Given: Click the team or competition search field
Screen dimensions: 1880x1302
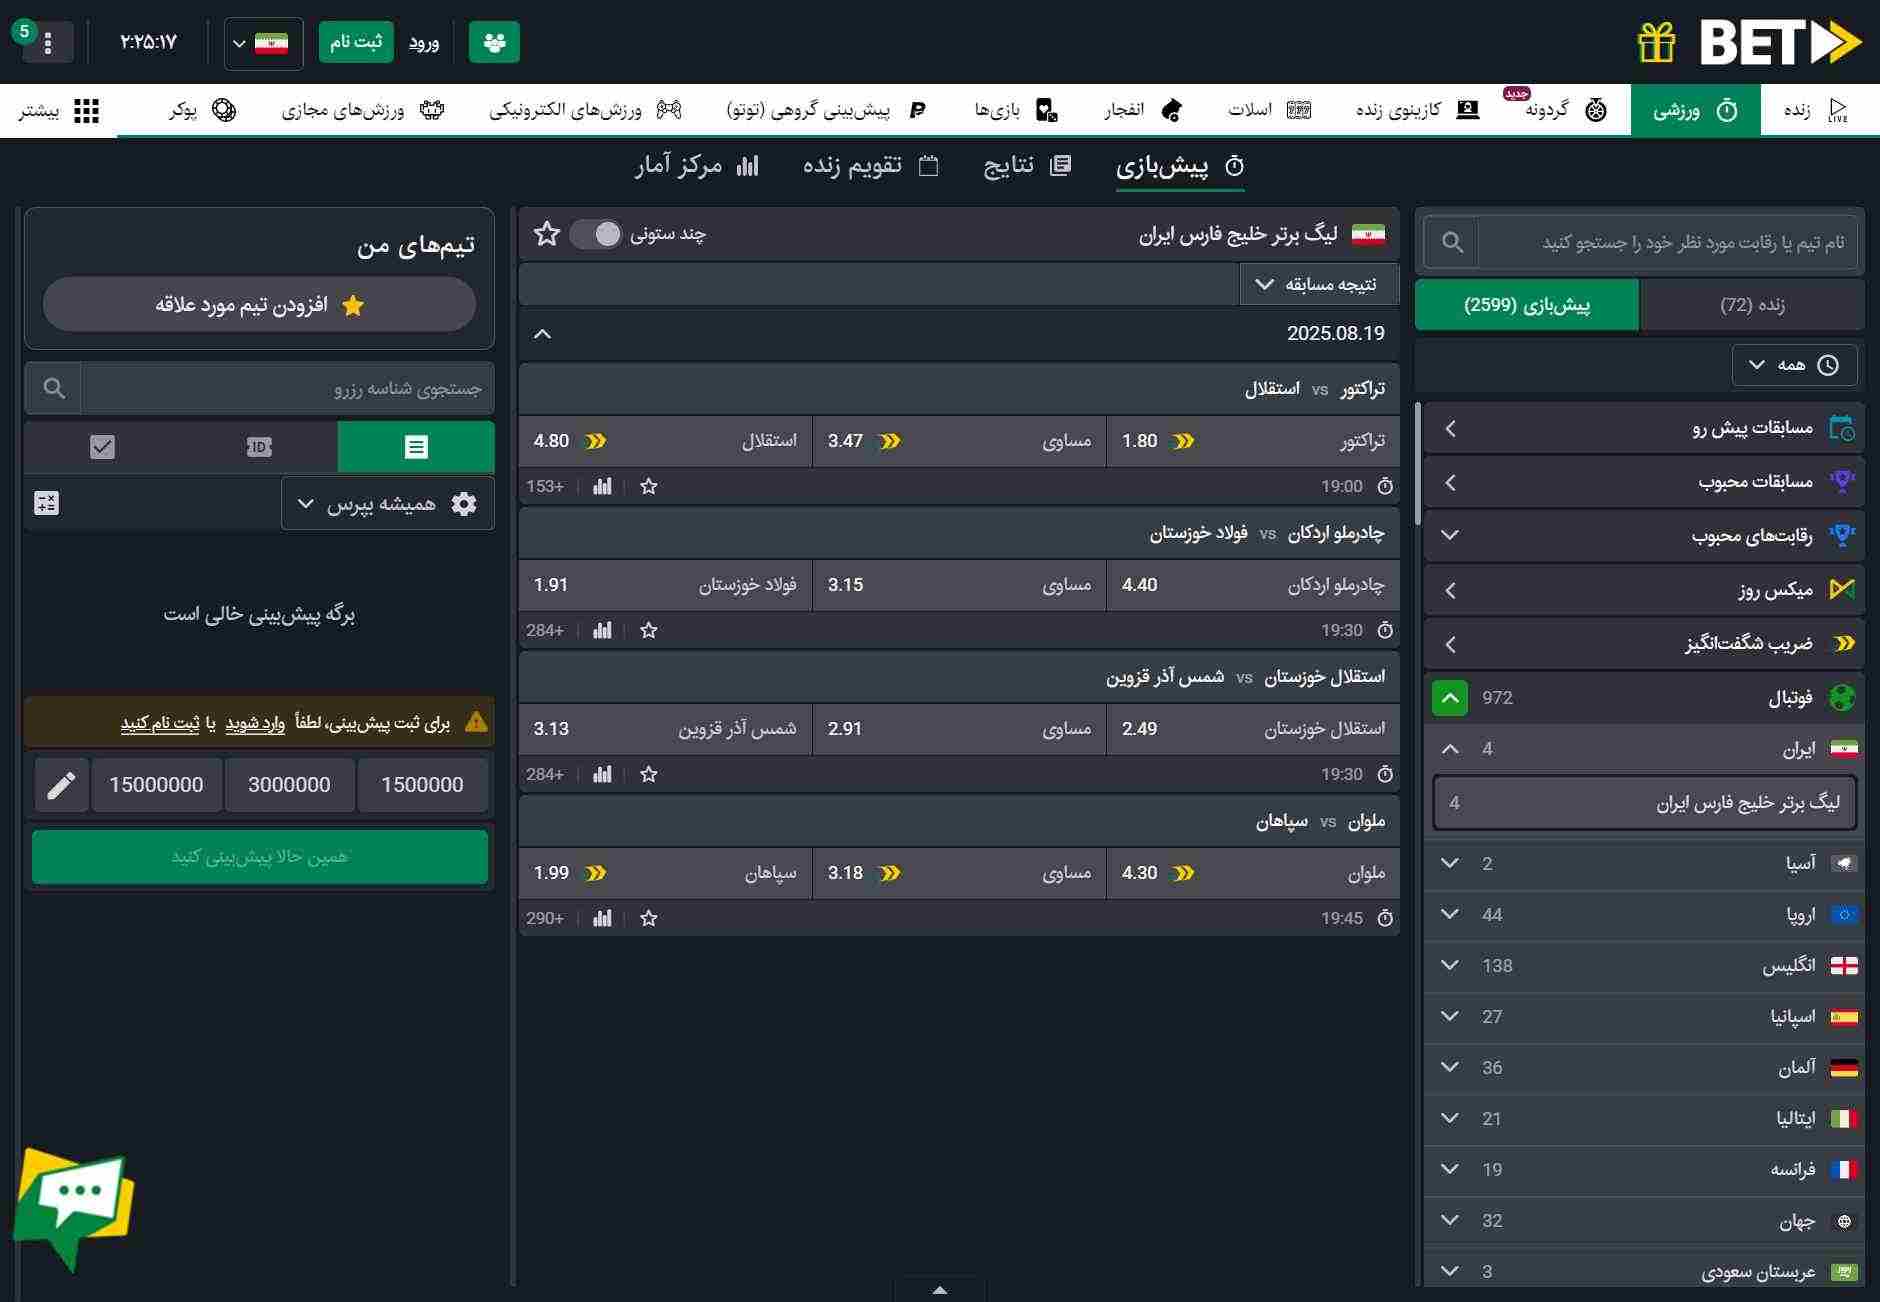Looking at the screenshot, I should 1667,243.
